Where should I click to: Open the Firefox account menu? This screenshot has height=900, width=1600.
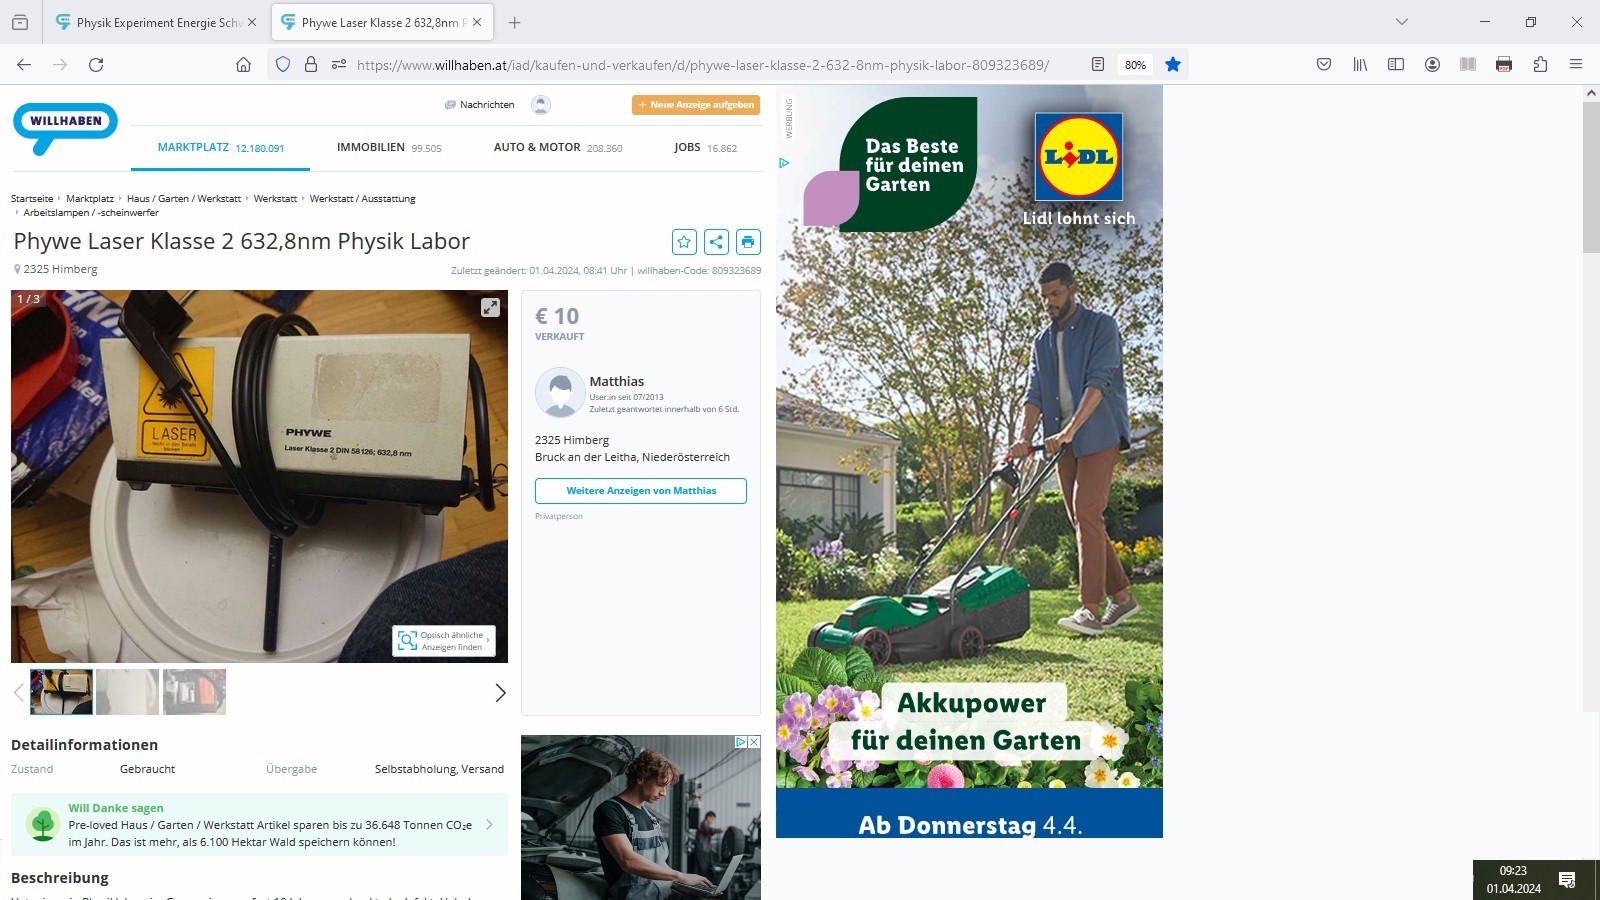tap(1432, 64)
